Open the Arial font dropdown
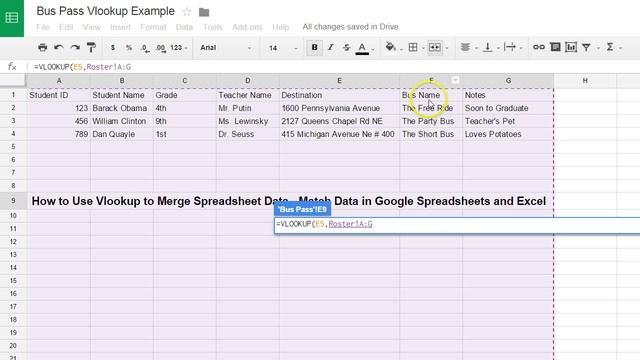Screen dimensions: 640x360 coord(225,47)
